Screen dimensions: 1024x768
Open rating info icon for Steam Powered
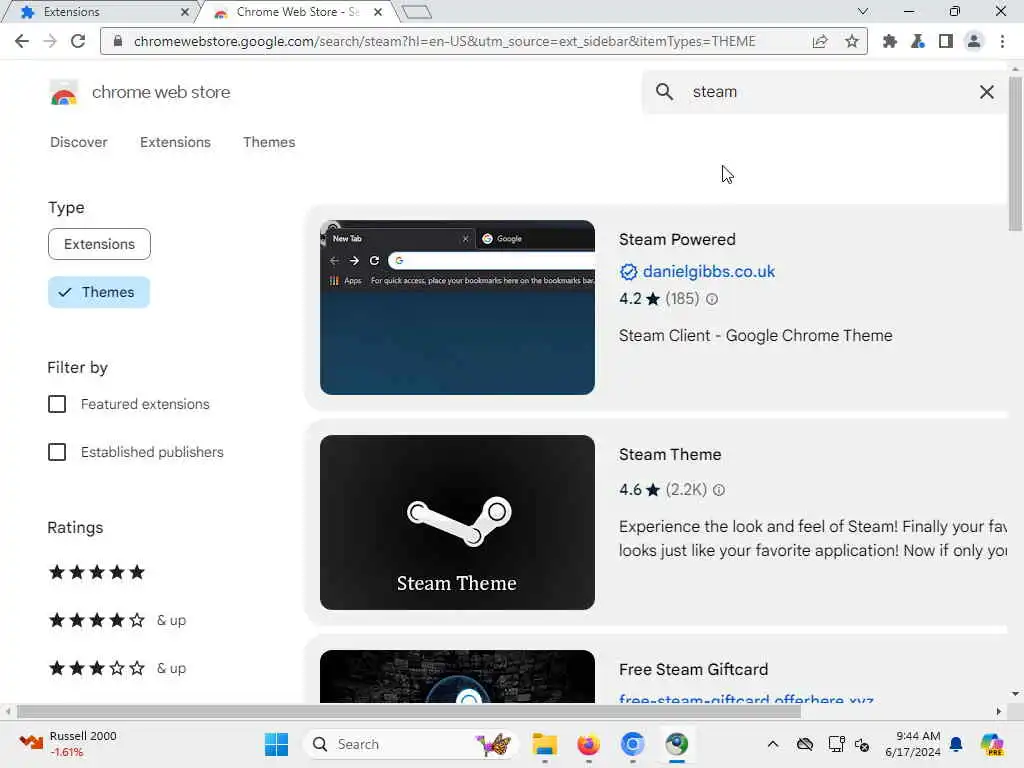712,299
